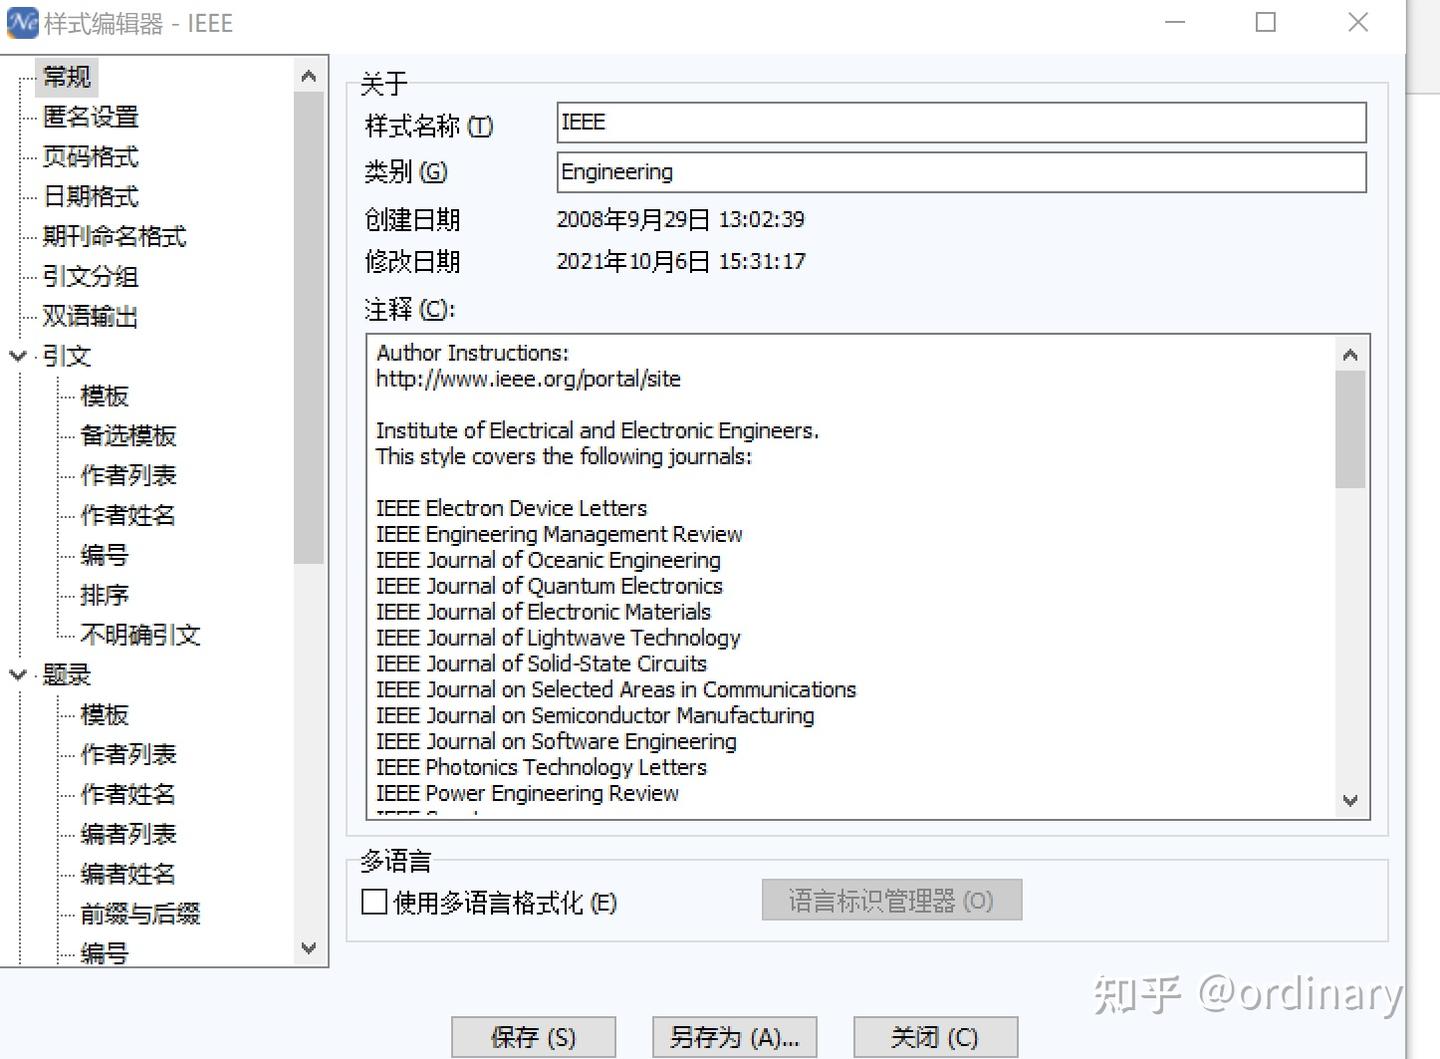Open the 引文分组 page
The width and height of the screenshot is (1440, 1059).
[x=89, y=277]
